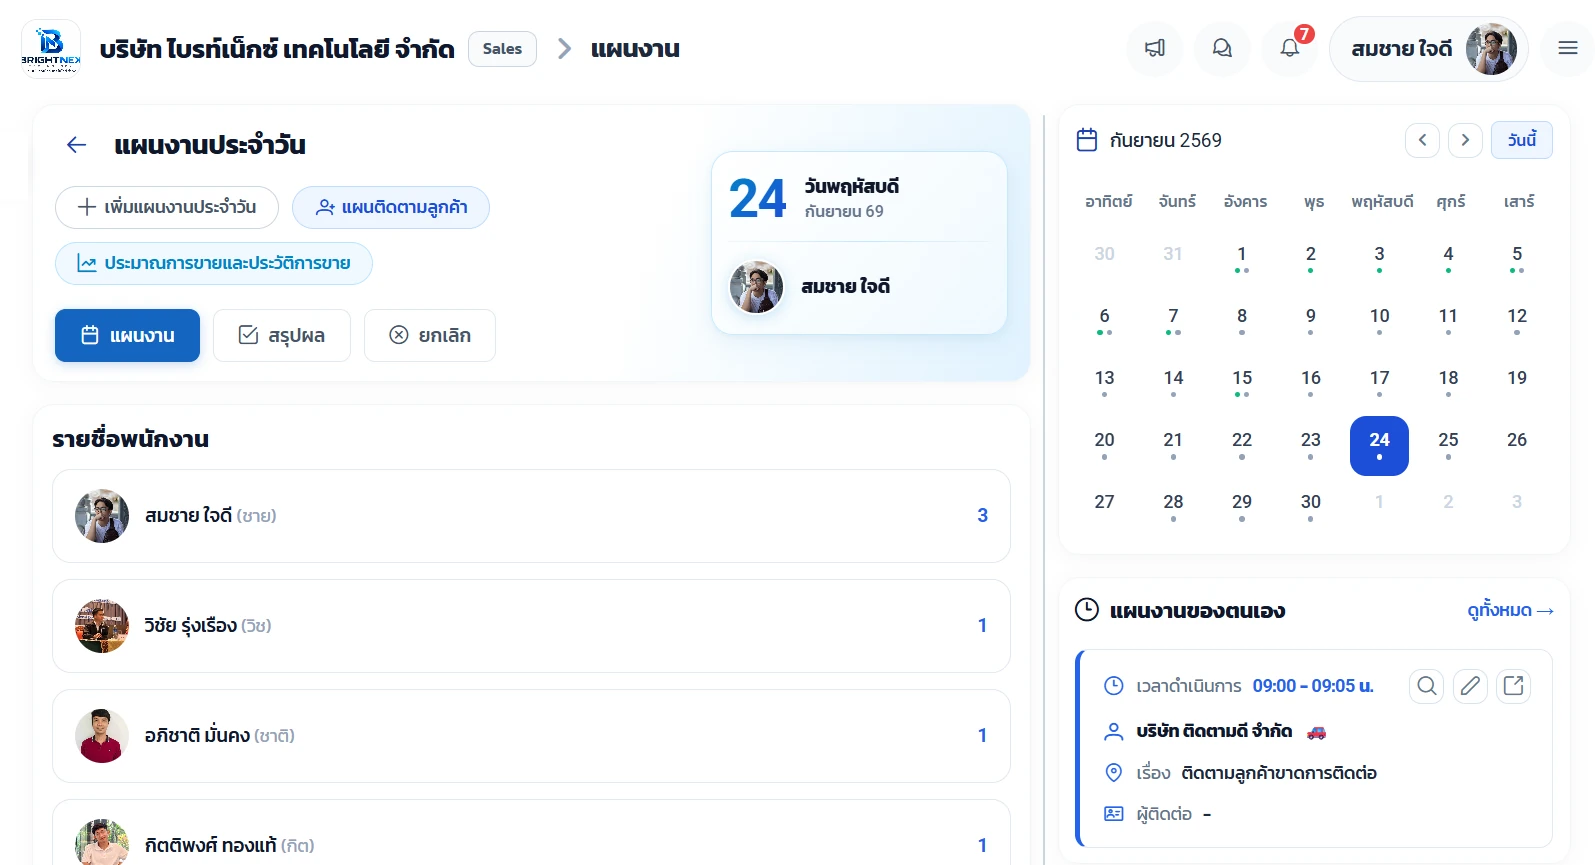Screen dimensions: 1595x865
Task: Click the calendar icon beside กันยายน 2569
Action: click(x=1087, y=140)
